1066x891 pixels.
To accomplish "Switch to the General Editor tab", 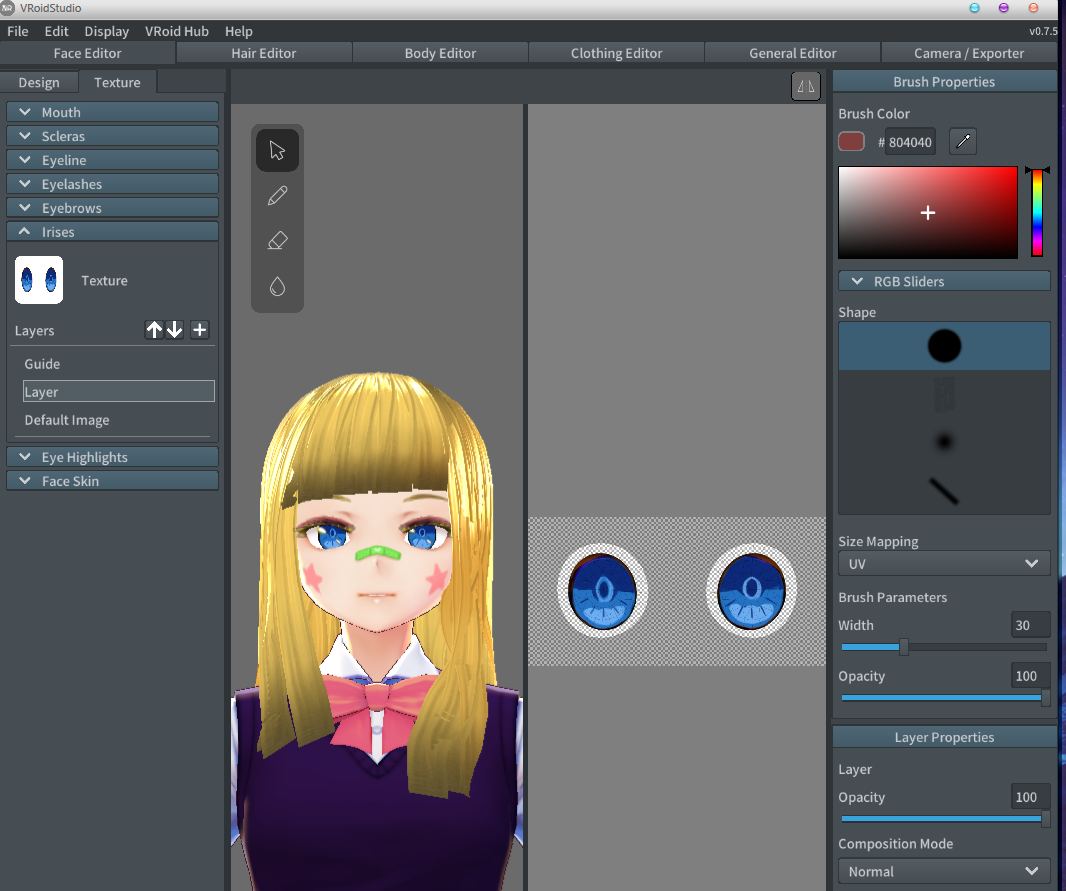I will click(793, 53).
